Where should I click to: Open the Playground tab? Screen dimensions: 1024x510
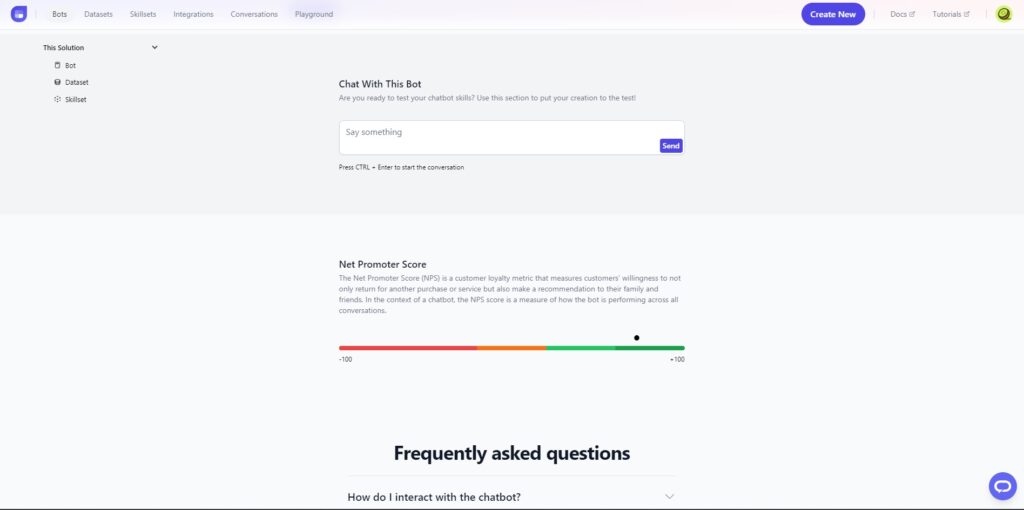(x=314, y=14)
